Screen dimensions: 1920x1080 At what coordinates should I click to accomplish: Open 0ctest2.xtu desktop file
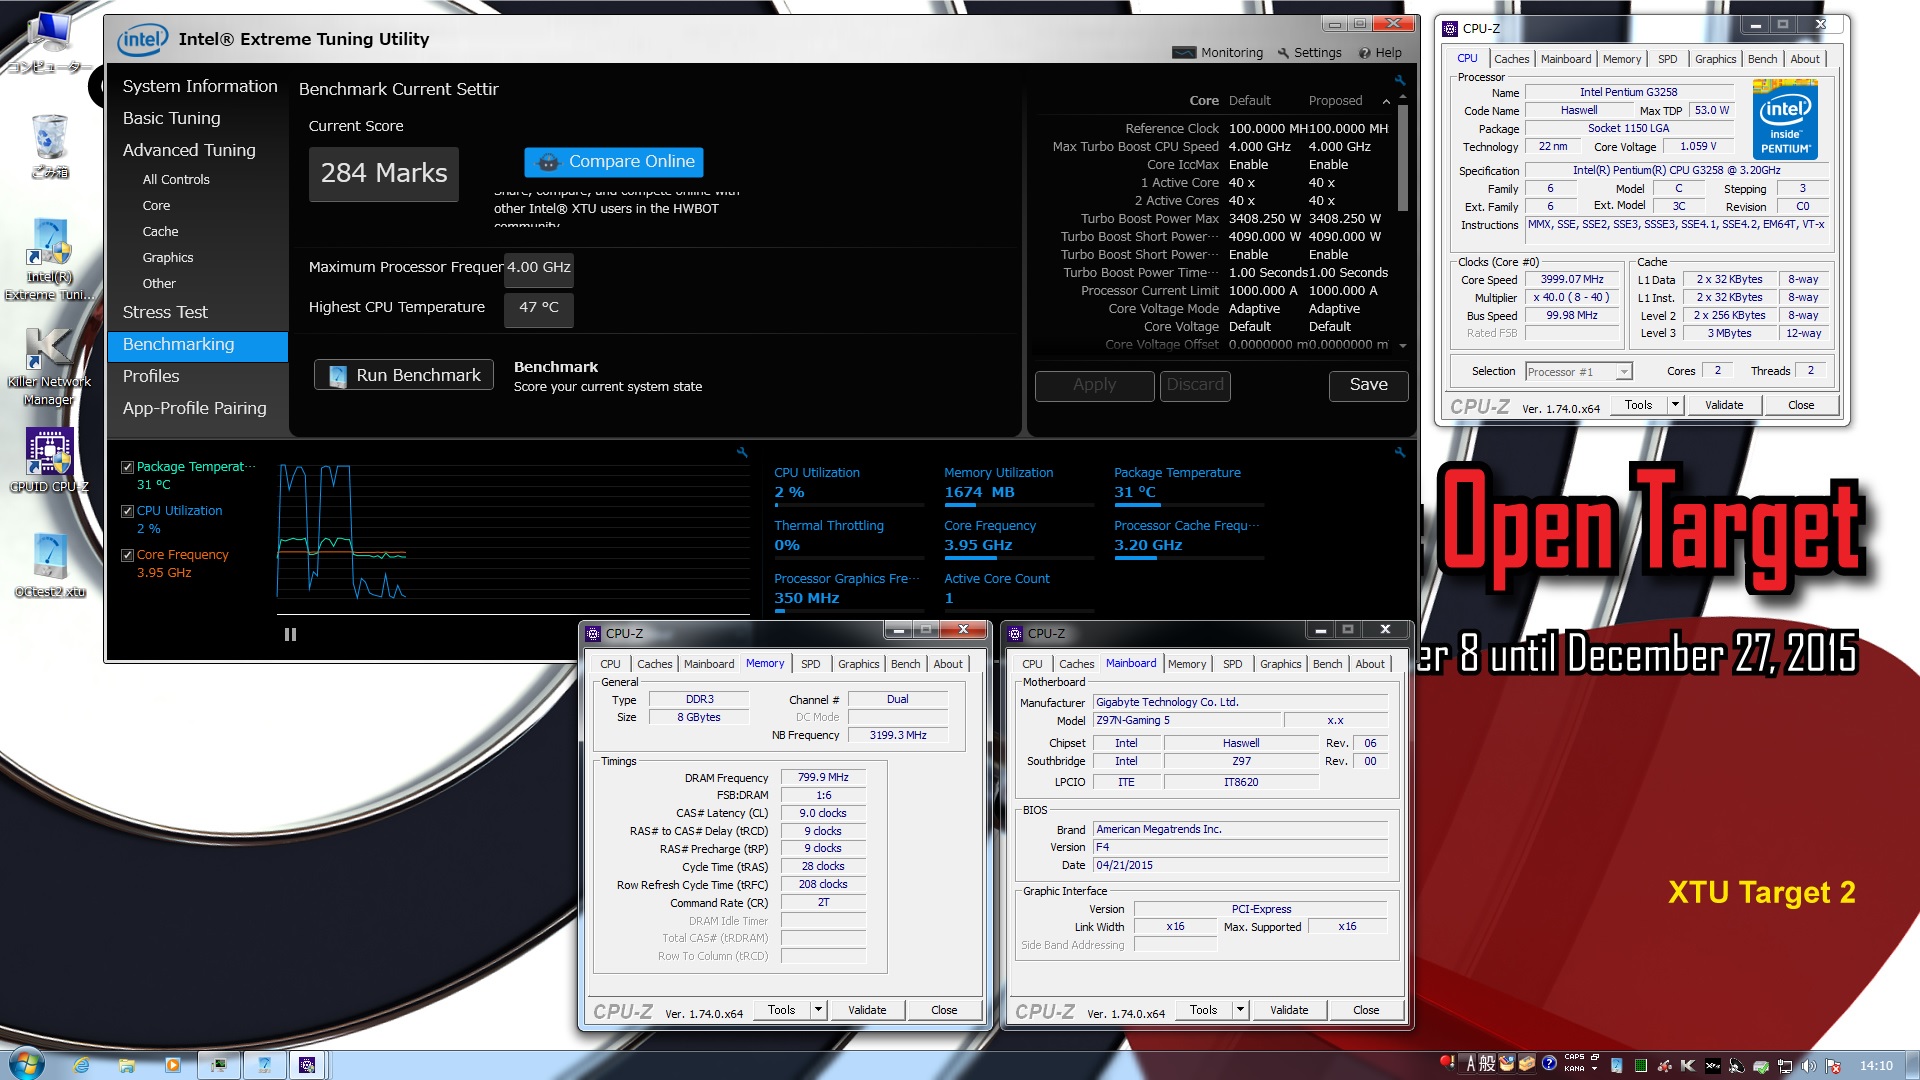(x=50, y=566)
